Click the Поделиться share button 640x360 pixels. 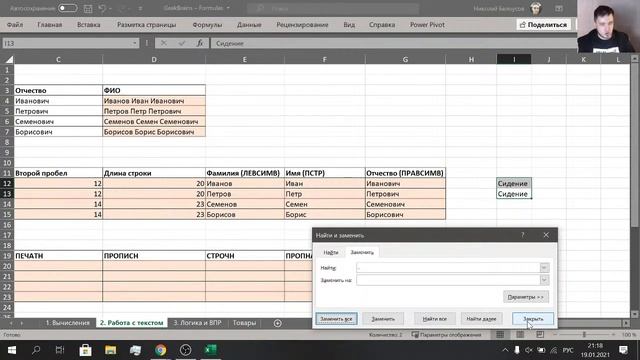543,25
